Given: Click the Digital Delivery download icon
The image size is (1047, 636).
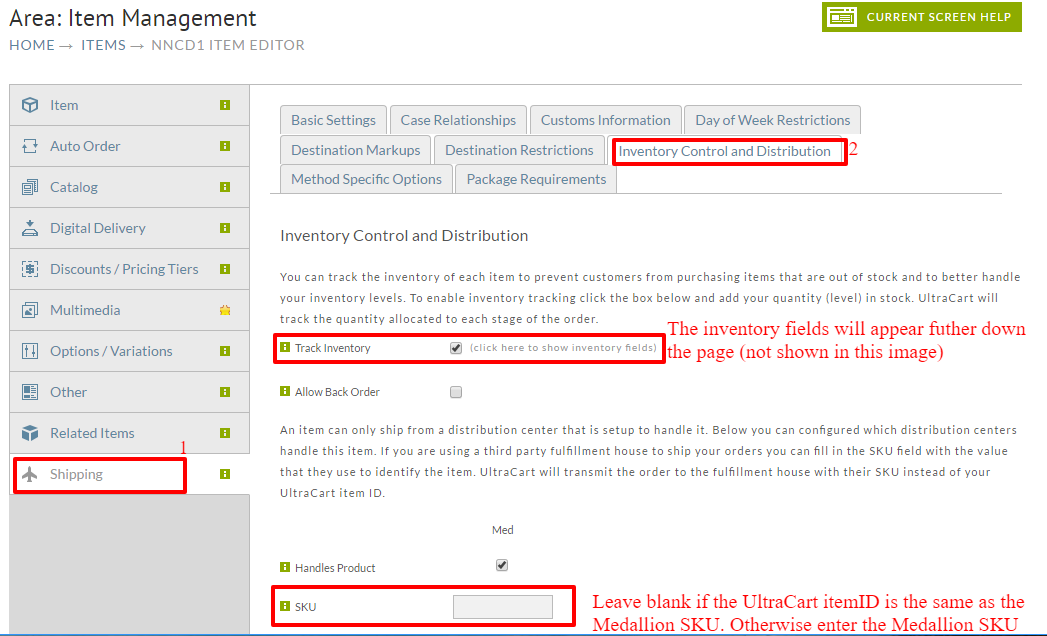Looking at the screenshot, I should click(x=29, y=228).
